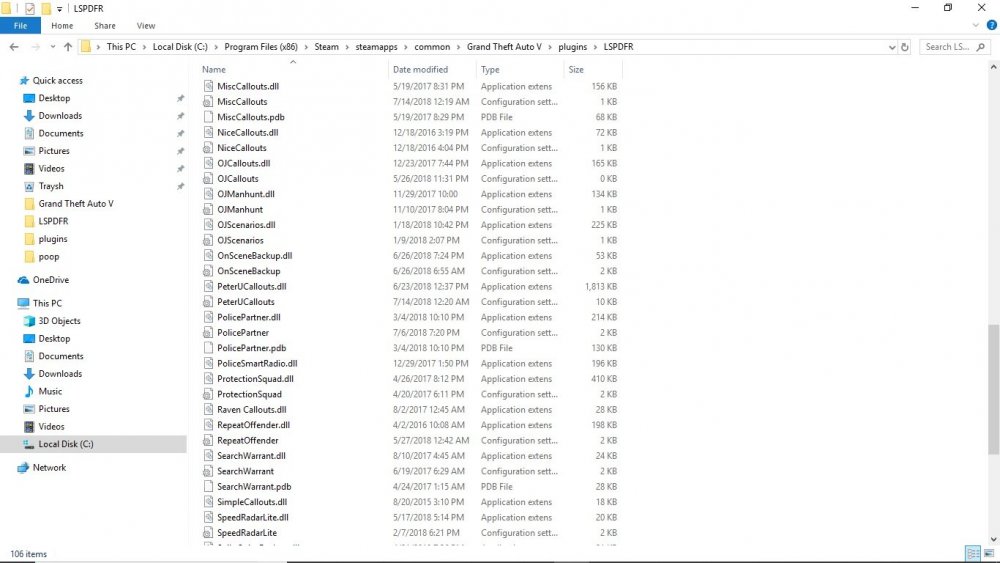Select Grand Theft Auto V breadcrumb
Image resolution: width=1000 pixels, height=563 pixels.
click(504, 47)
